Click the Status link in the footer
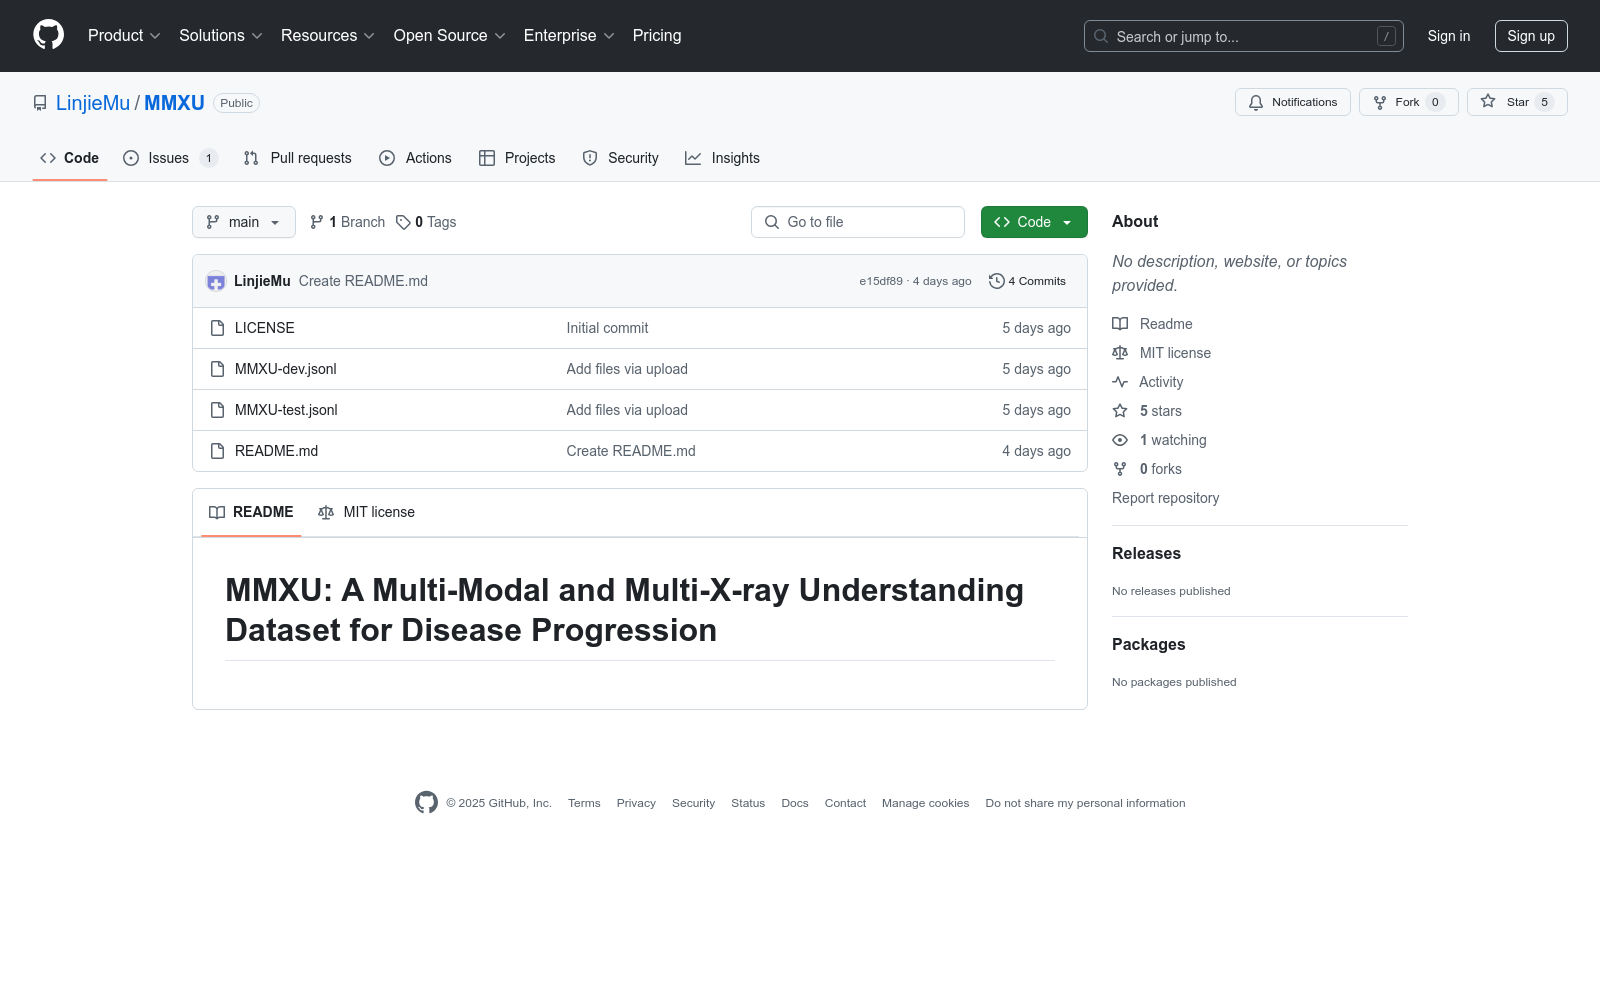Viewport: 1600px width, 1000px height. (748, 803)
